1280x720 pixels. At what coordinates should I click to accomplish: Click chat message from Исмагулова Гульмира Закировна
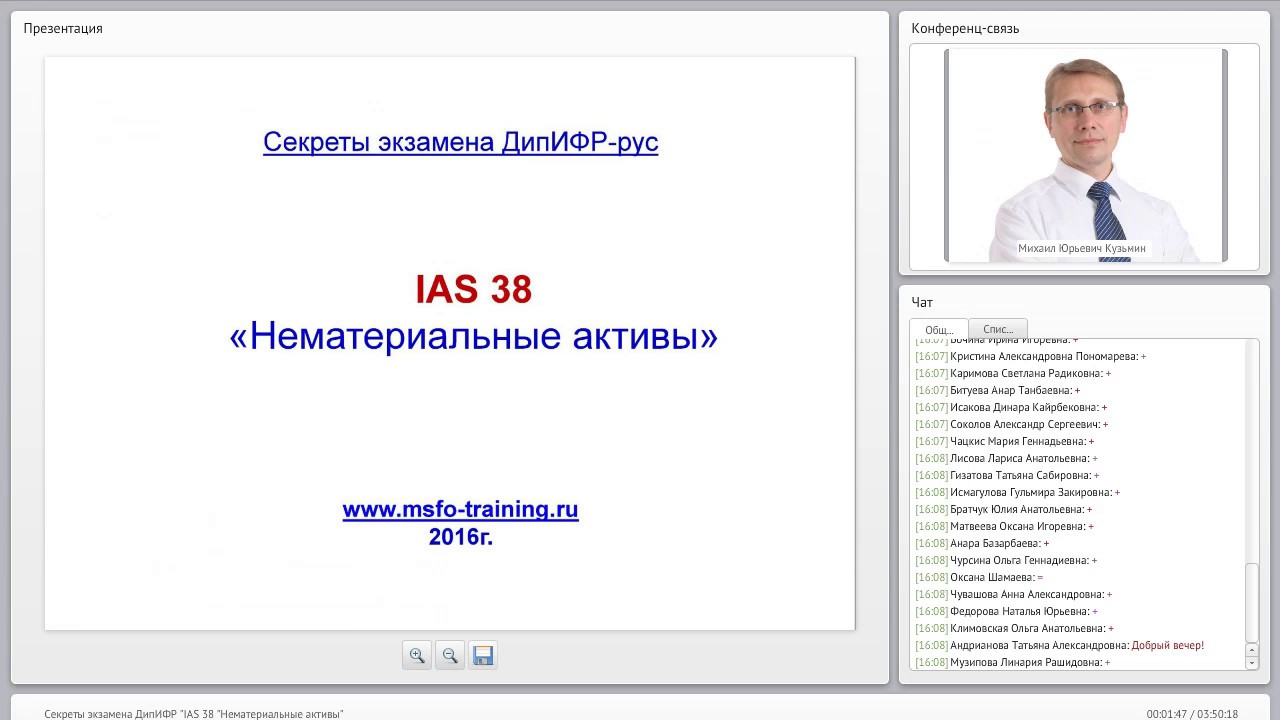point(1017,492)
